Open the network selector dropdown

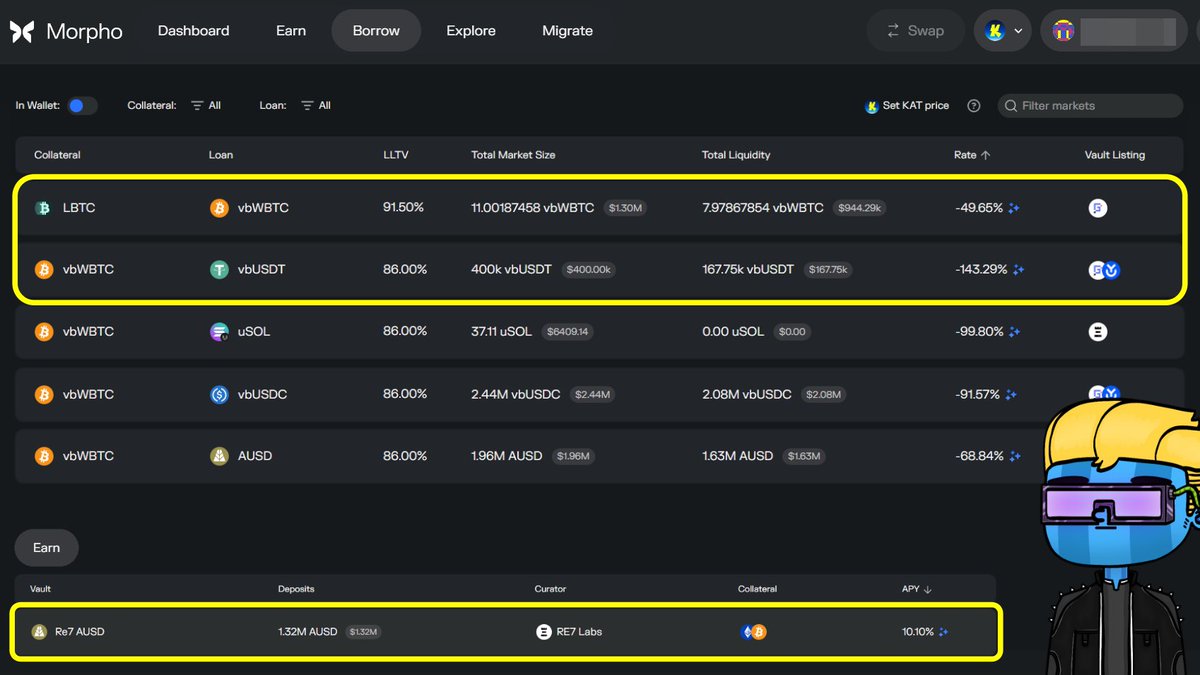click(x=1003, y=31)
